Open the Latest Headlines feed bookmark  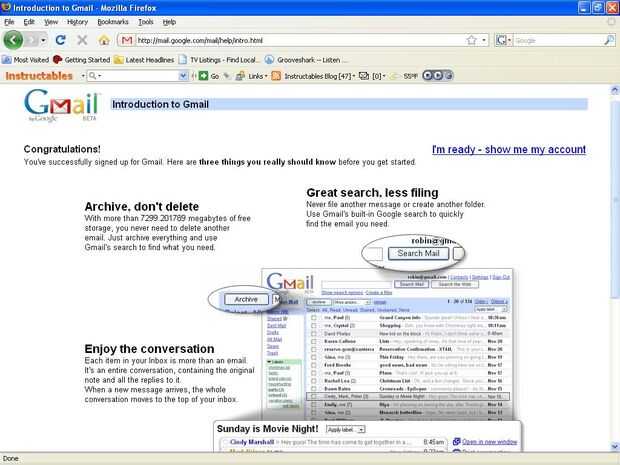144,60
